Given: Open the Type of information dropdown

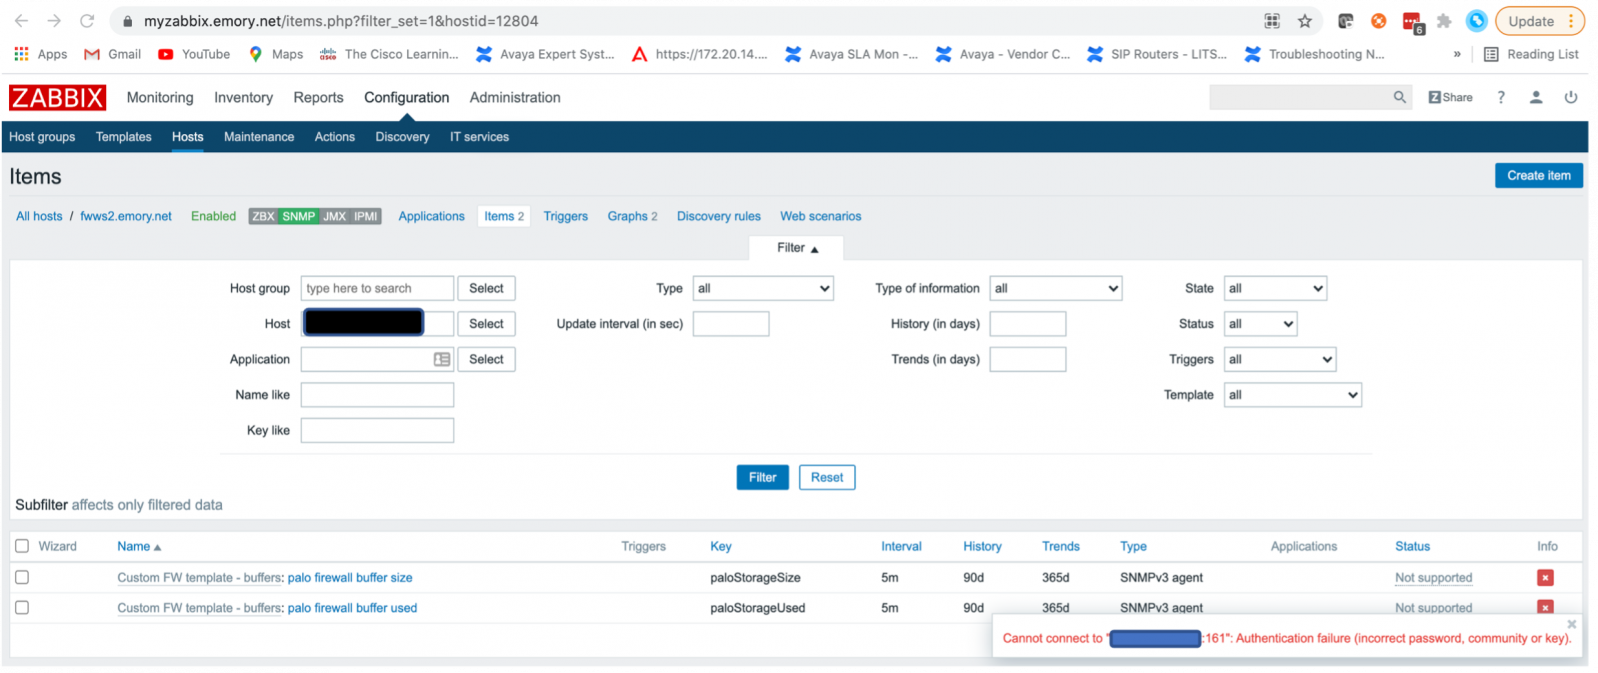Looking at the screenshot, I should [1056, 288].
